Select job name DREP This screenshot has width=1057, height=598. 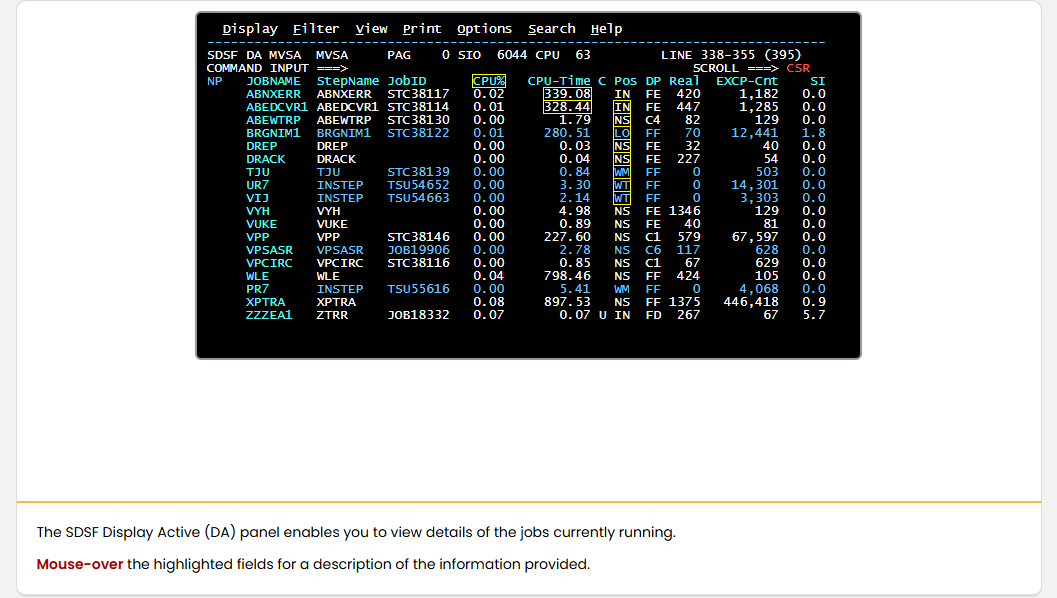tap(262, 146)
